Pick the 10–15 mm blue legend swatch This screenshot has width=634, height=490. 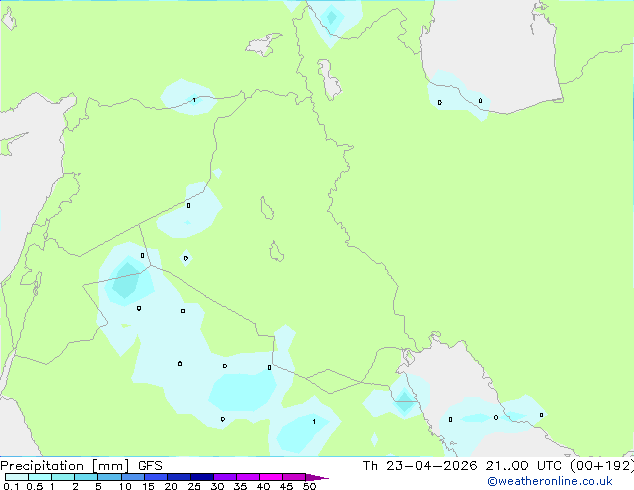(x=133, y=477)
